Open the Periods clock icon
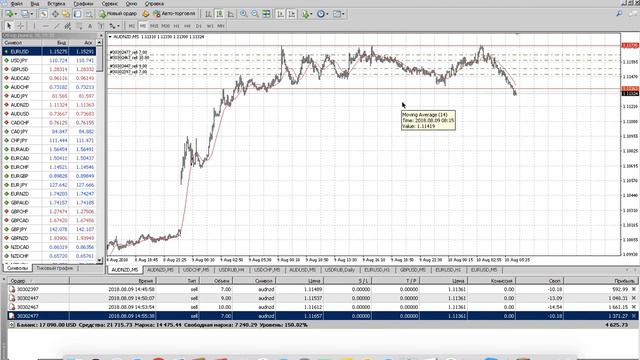This screenshot has width=640, height=360. [321, 14]
